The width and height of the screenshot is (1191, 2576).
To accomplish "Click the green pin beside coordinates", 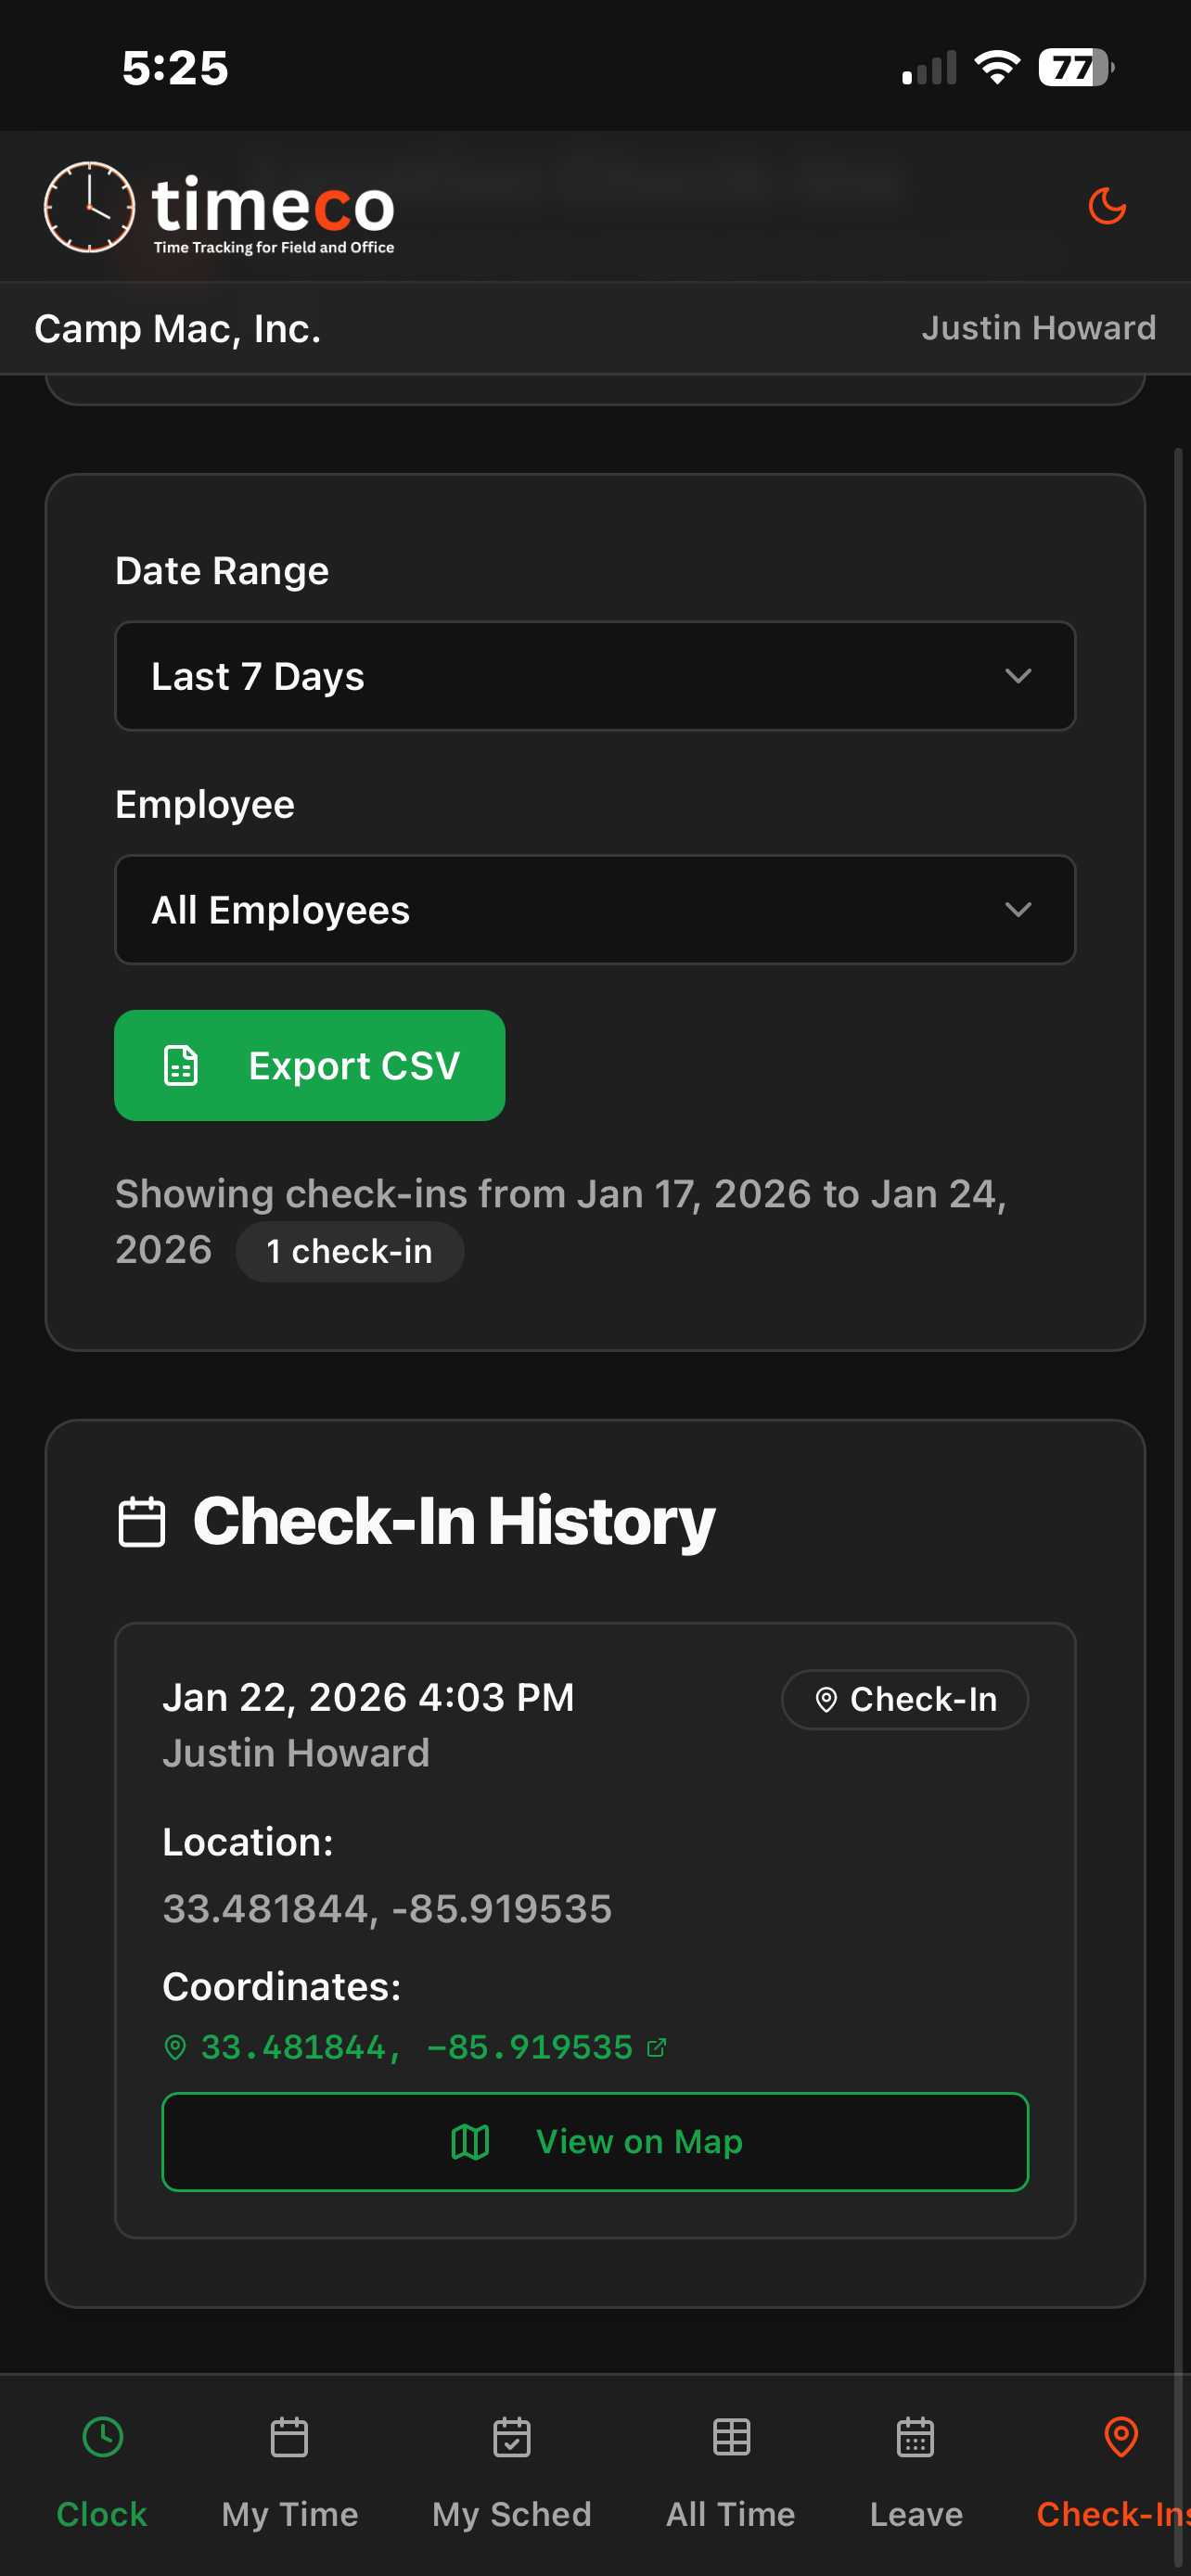I will [x=175, y=2047].
